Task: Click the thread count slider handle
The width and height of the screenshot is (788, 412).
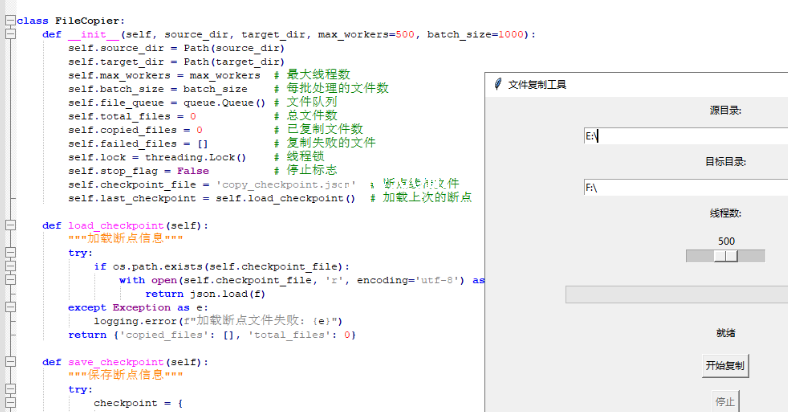Action: click(726, 256)
